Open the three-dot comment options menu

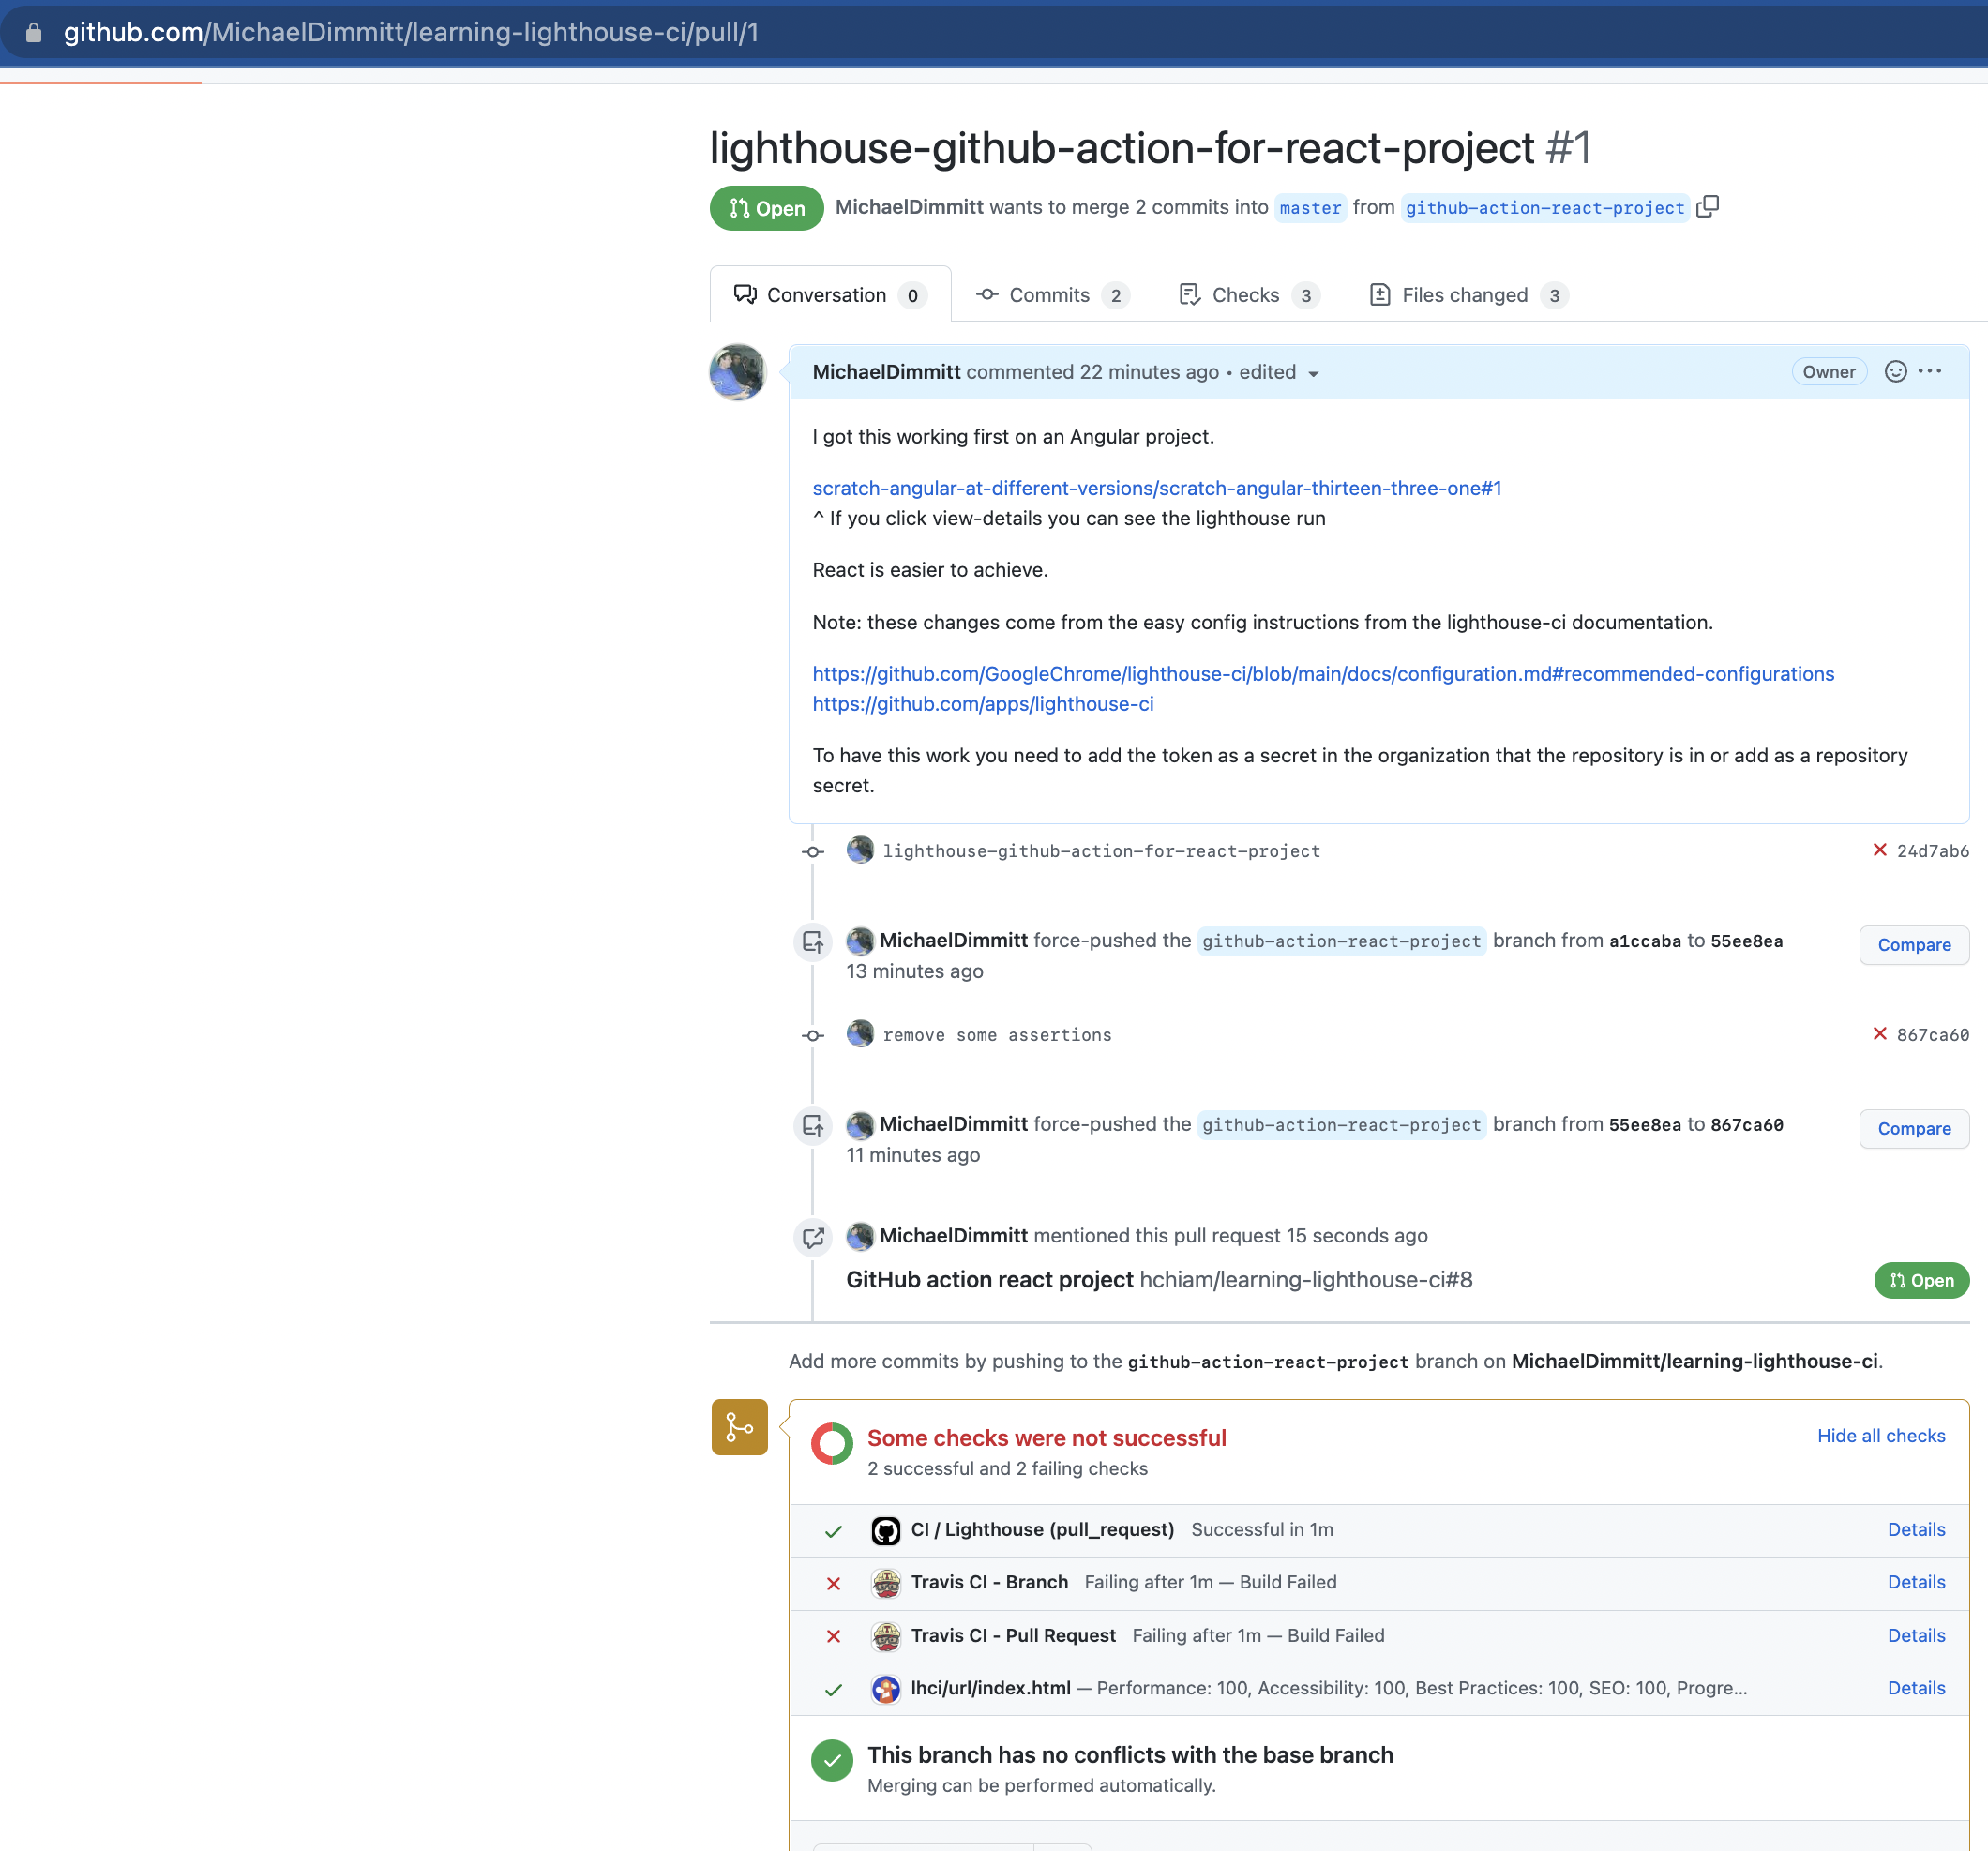[1930, 372]
